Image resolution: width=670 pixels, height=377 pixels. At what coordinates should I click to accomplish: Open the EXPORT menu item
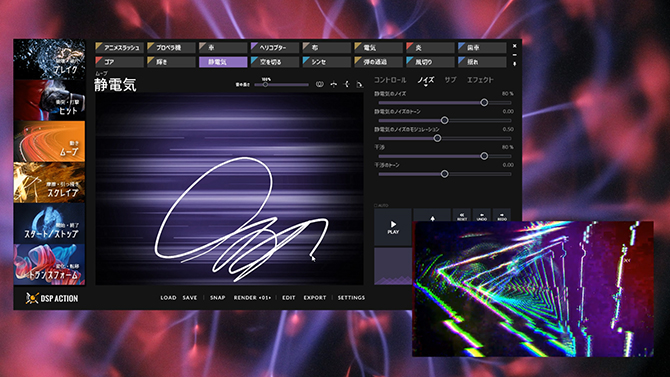click(x=315, y=297)
